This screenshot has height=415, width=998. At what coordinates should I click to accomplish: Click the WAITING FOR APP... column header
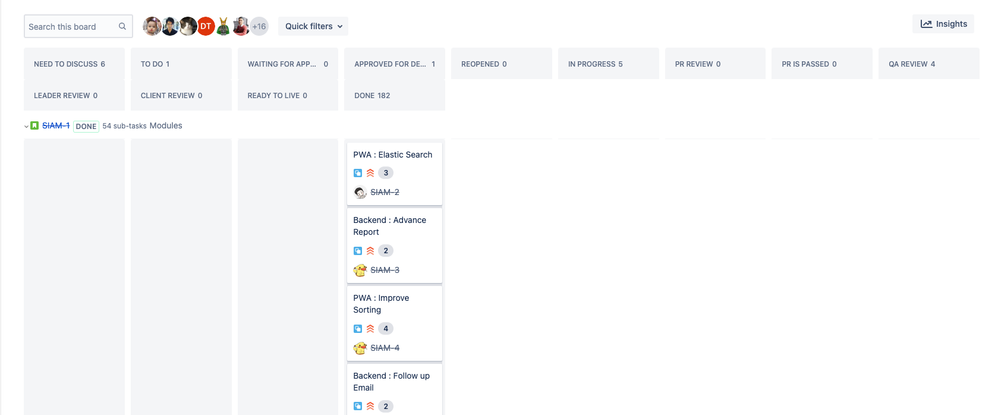point(288,64)
